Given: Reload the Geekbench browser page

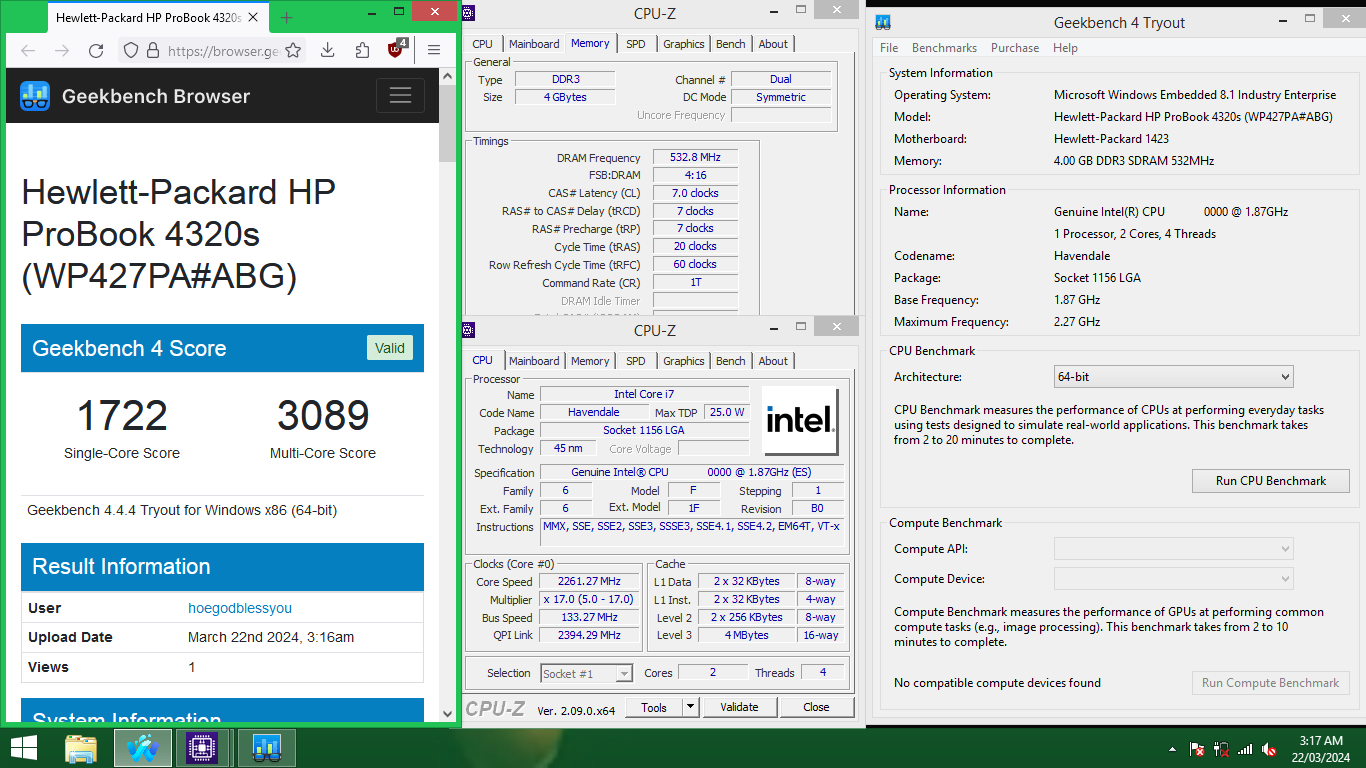Looking at the screenshot, I should [x=96, y=51].
